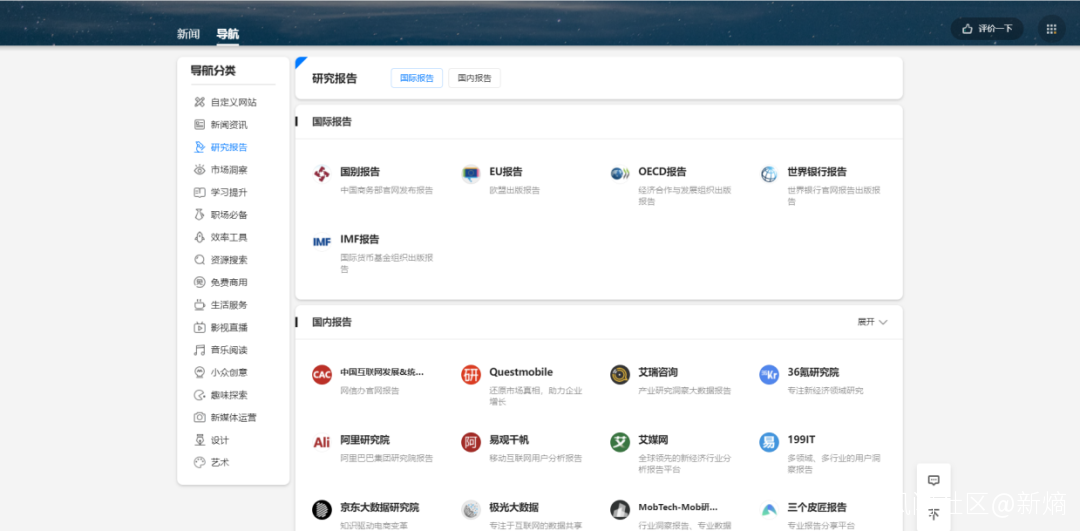The width and height of the screenshot is (1080, 531).
Task: Open the 199IT link
Action: (802, 439)
